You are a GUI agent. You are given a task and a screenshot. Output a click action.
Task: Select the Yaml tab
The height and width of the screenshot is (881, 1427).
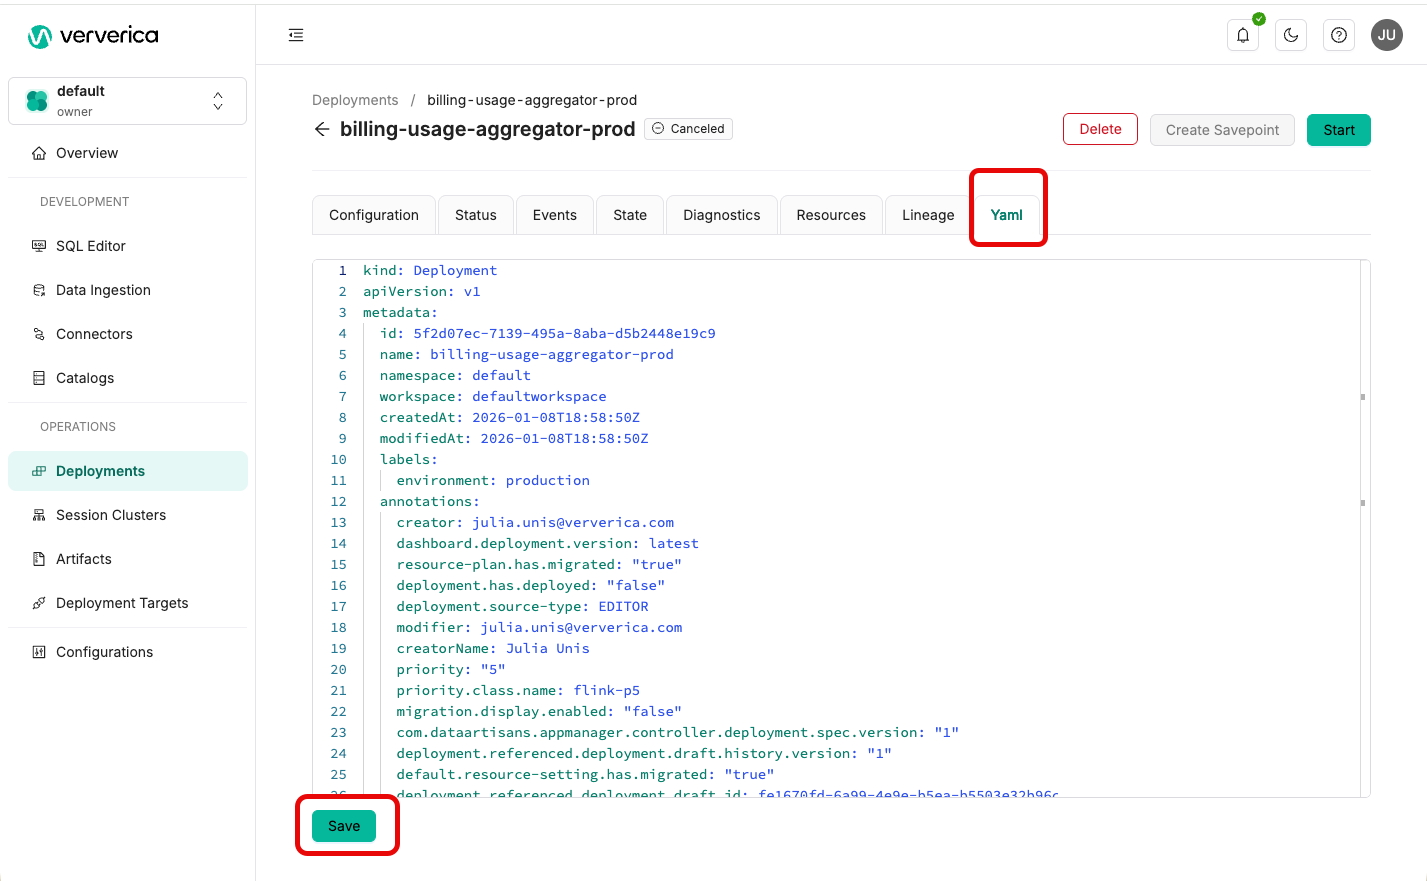click(1006, 214)
